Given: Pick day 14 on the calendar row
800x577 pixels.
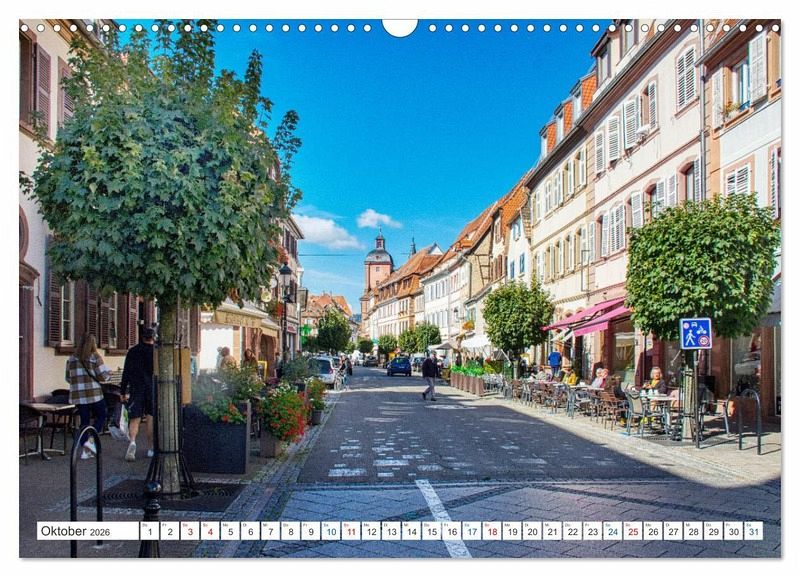Looking at the screenshot, I should (x=411, y=531).
